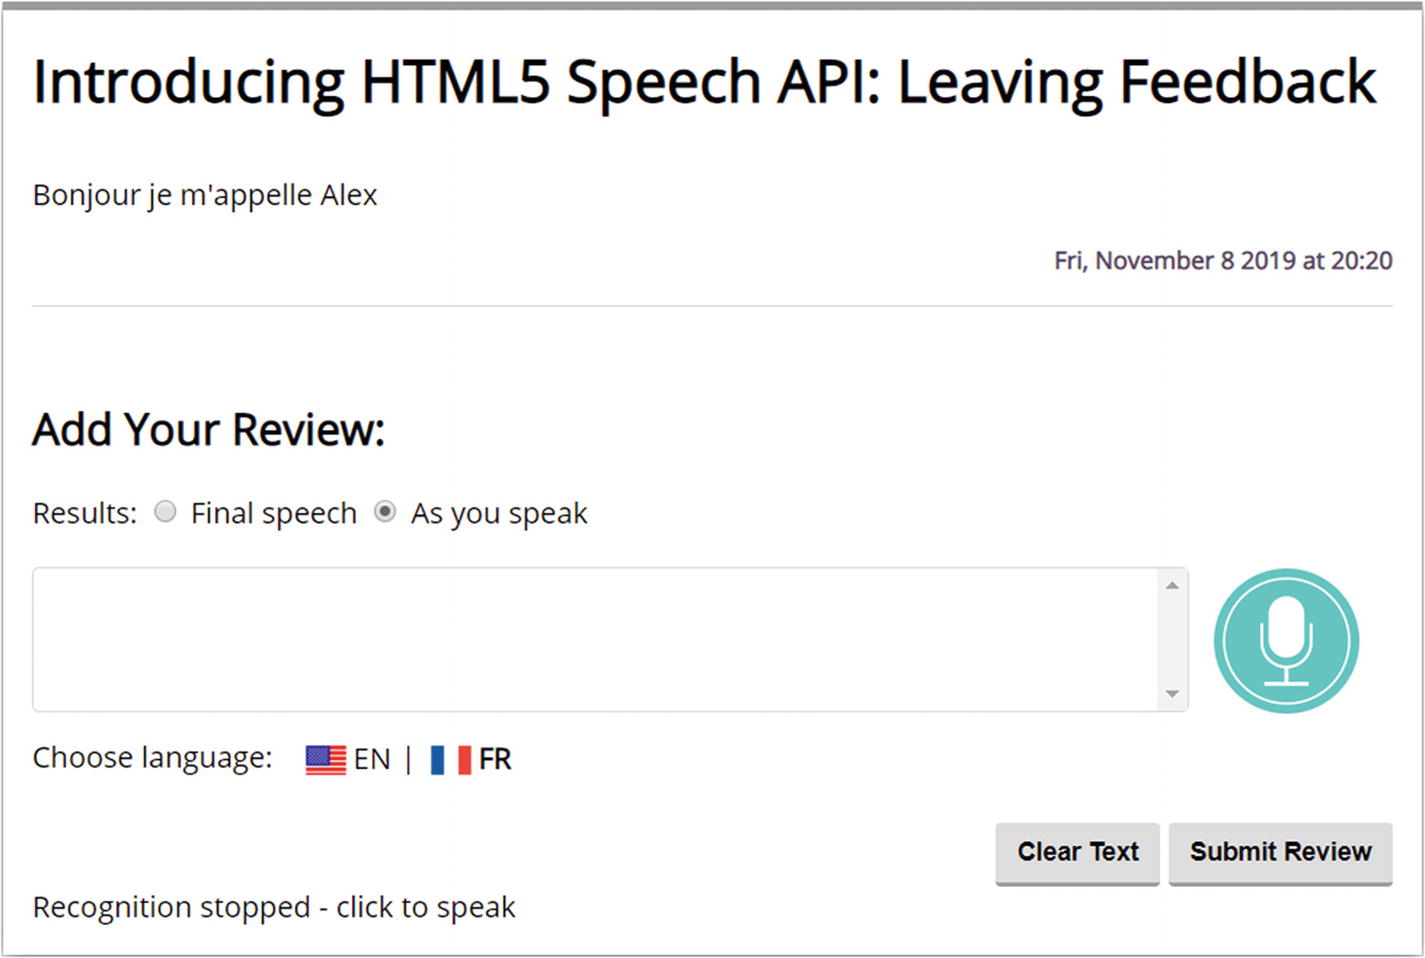
Task: Select the Final speech radio button
Action: 165,512
